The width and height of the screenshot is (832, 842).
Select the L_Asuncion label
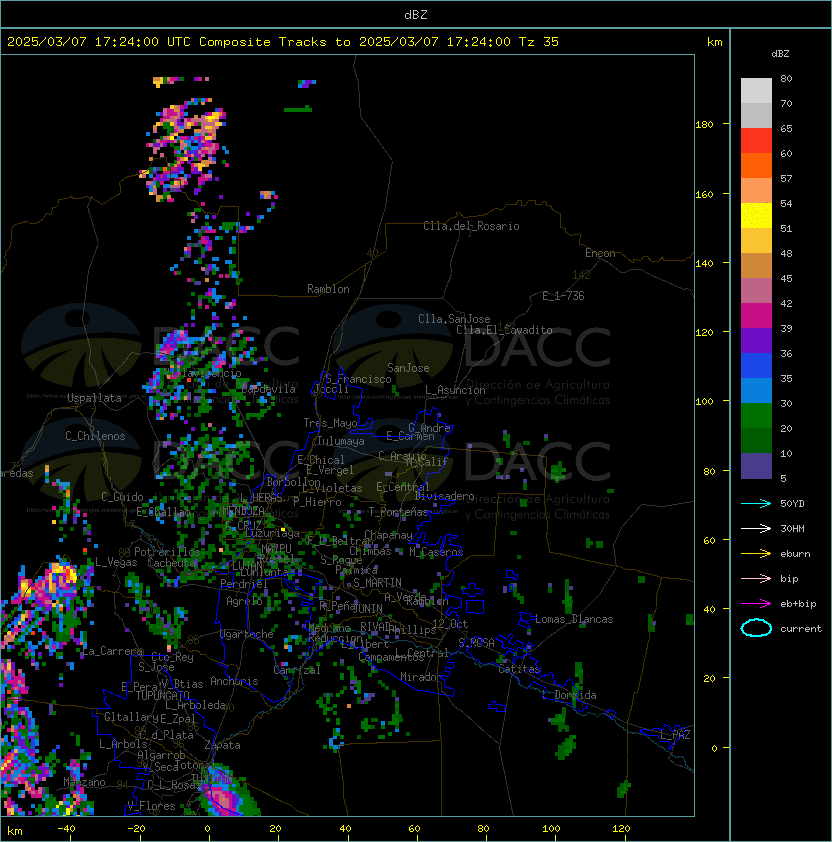click(x=455, y=390)
